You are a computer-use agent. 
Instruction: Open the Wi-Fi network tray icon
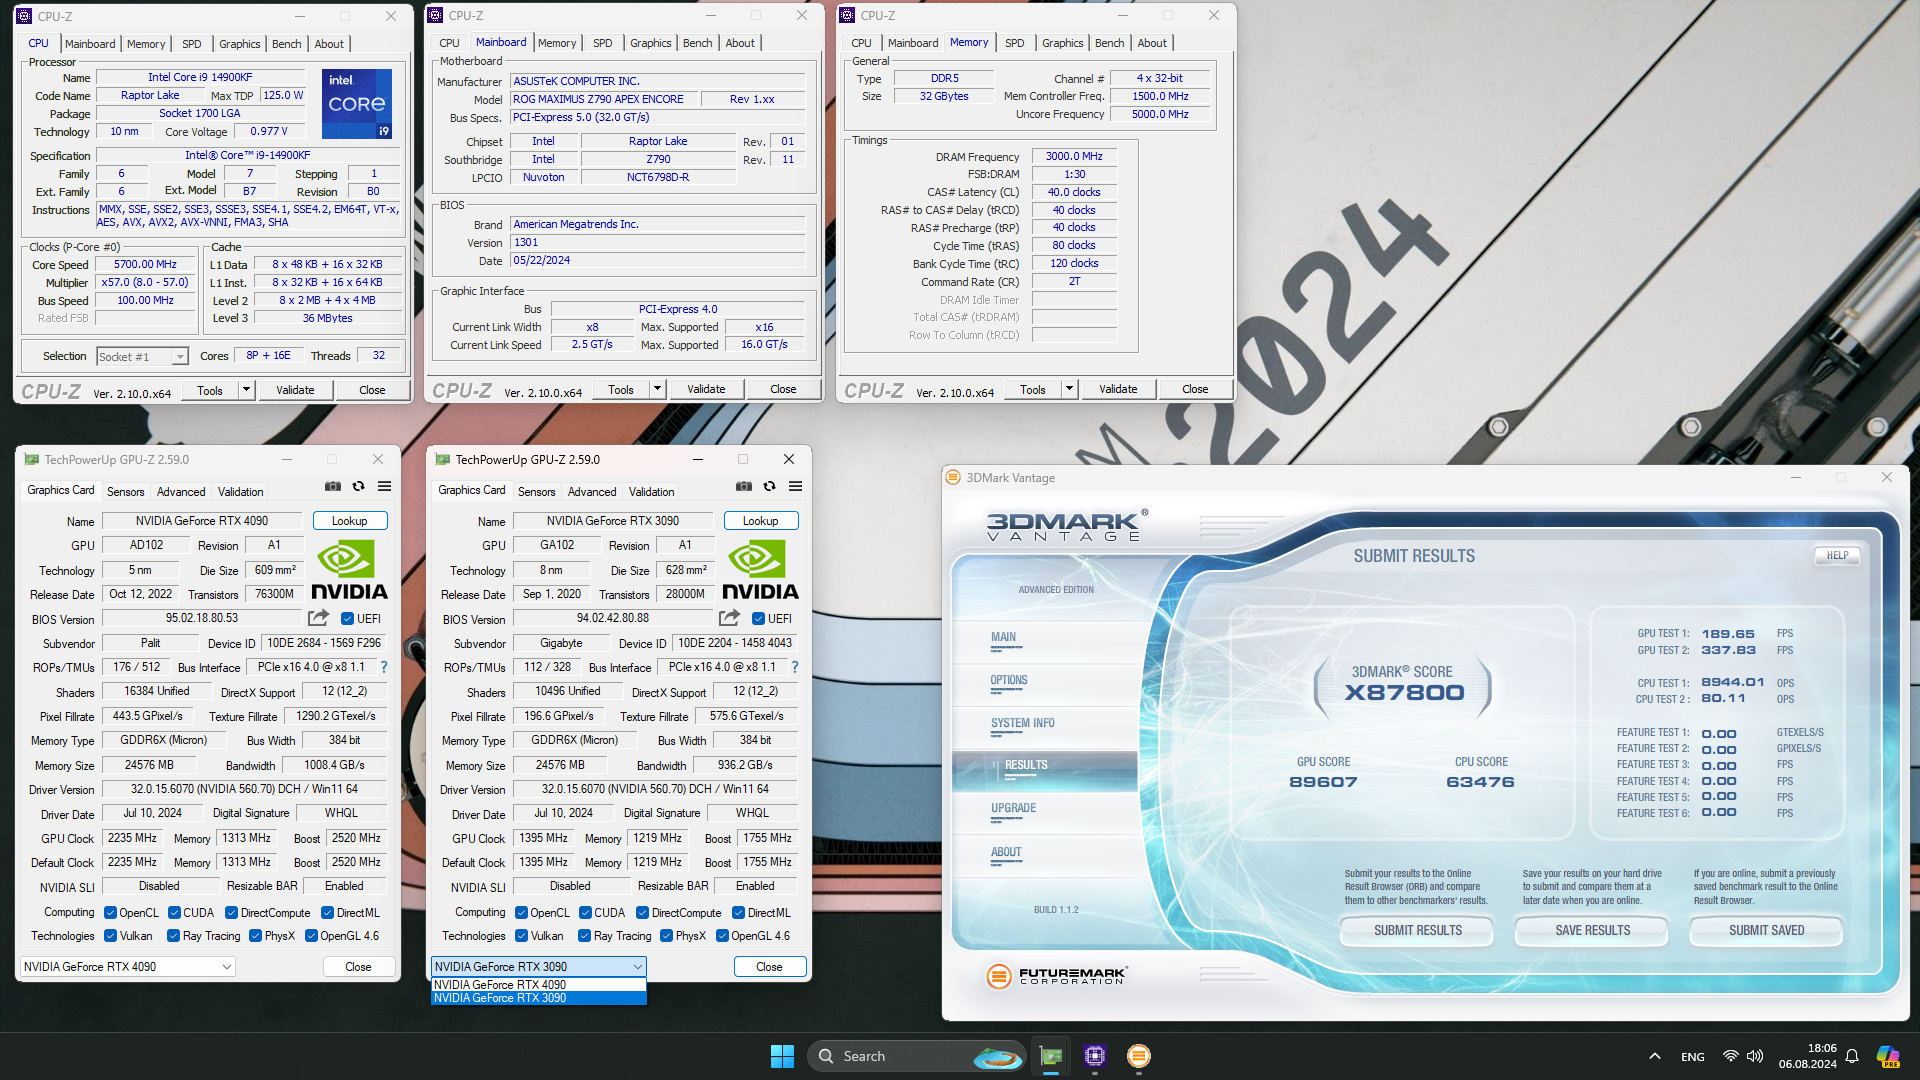point(1730,1056)
